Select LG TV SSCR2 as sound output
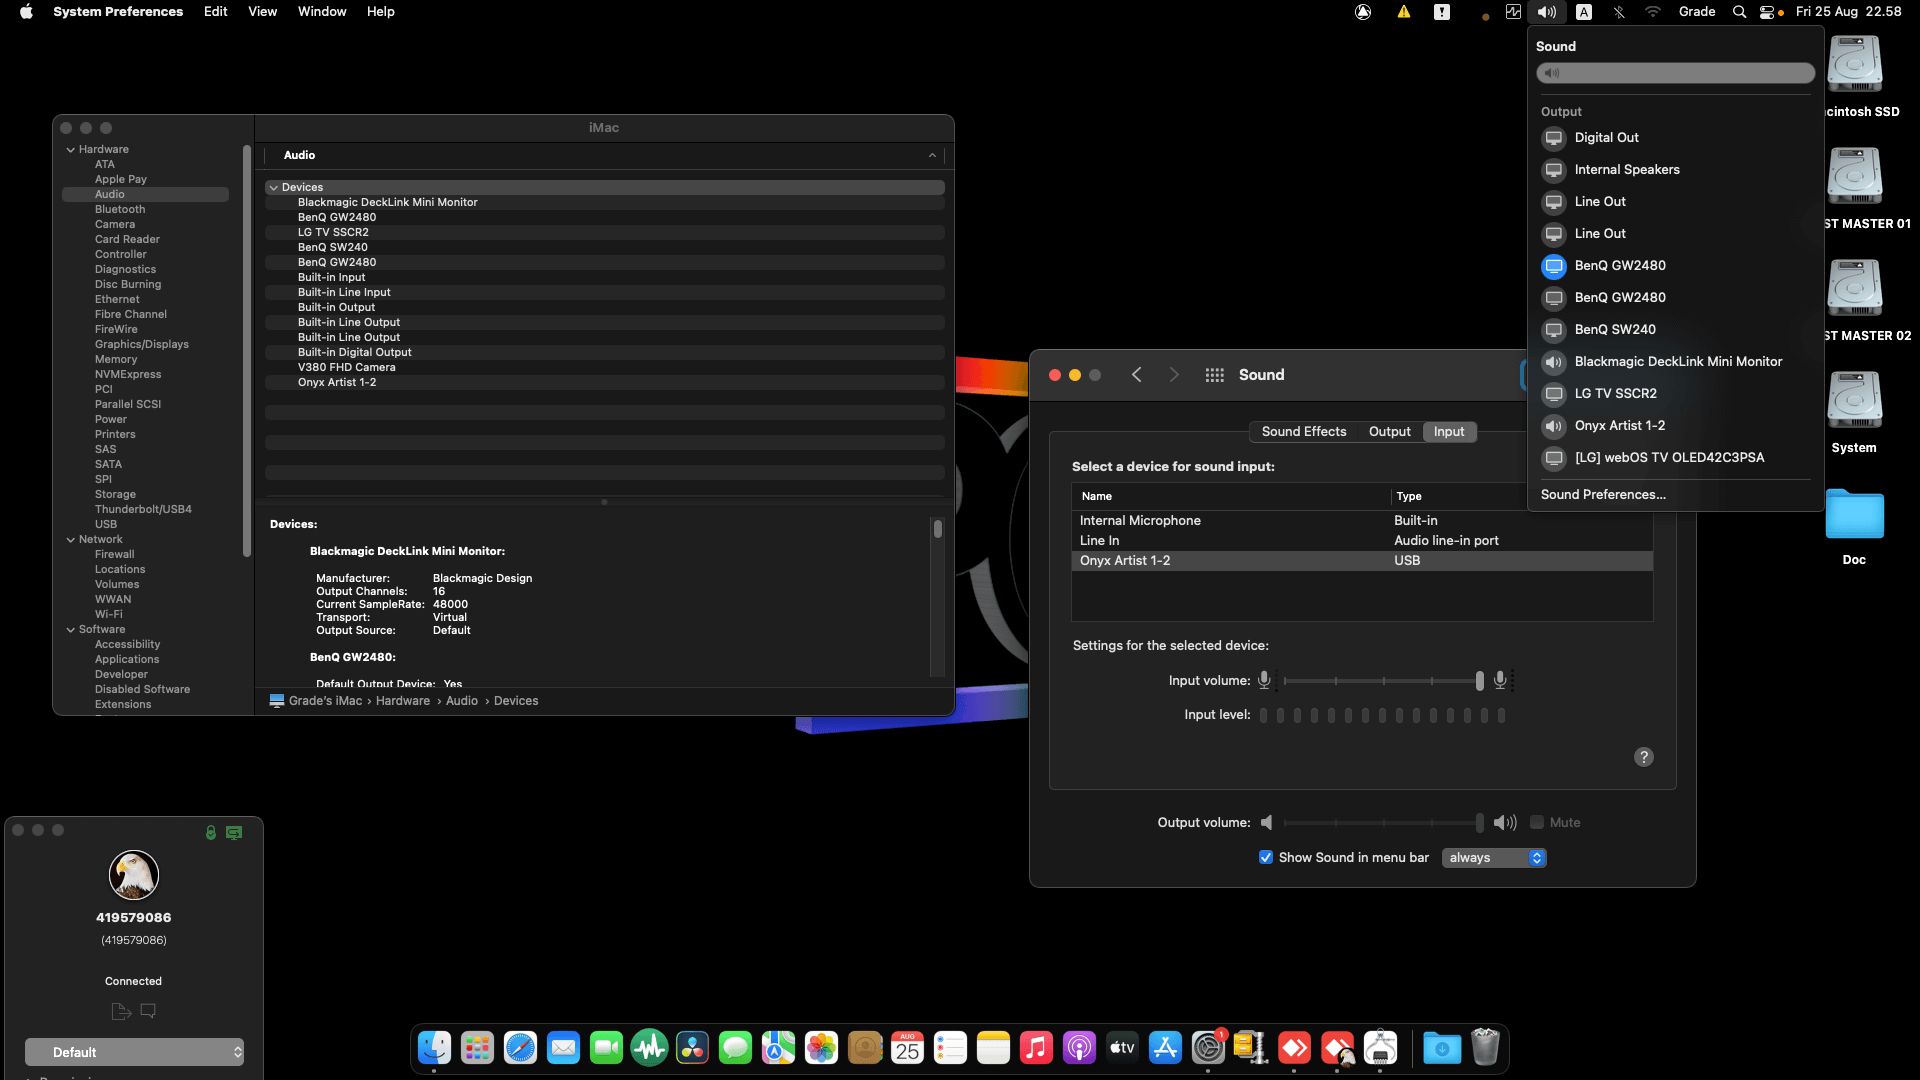Image resolution: width=1920 pixels, height=1080 pixels. (1676, 394)
